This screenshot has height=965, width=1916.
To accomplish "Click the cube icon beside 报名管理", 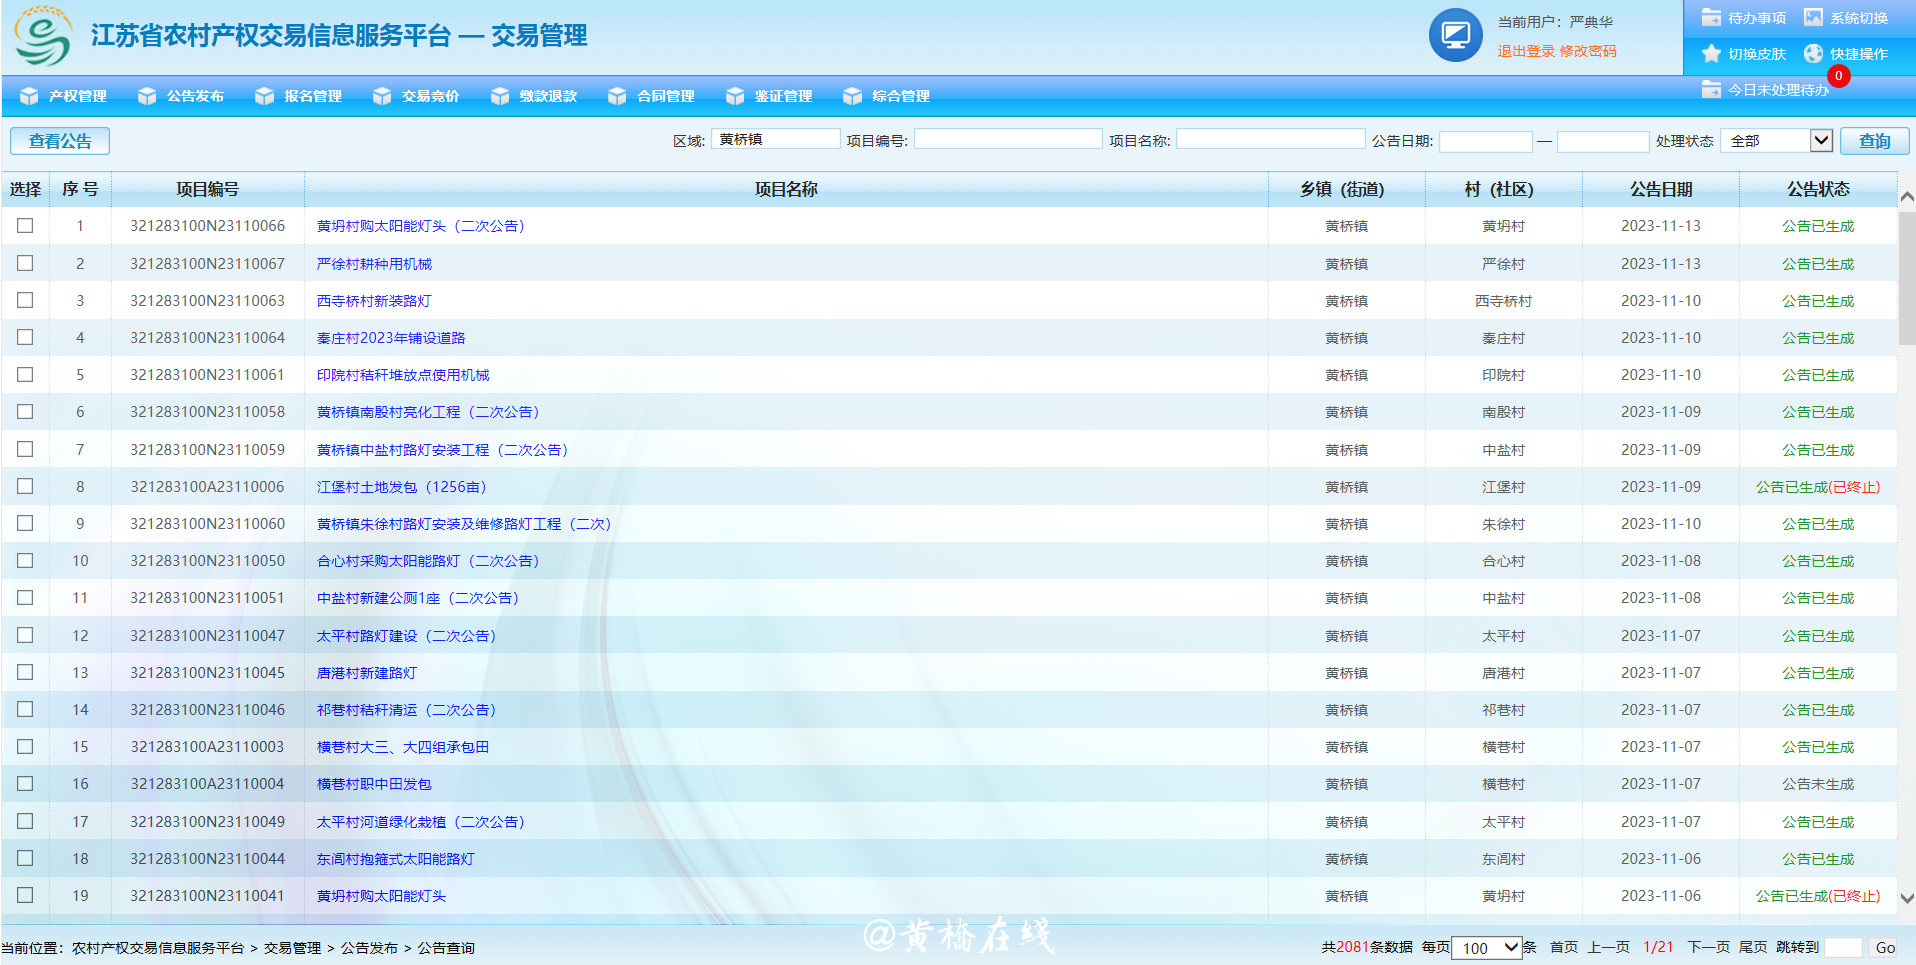I will click(264, 96).
